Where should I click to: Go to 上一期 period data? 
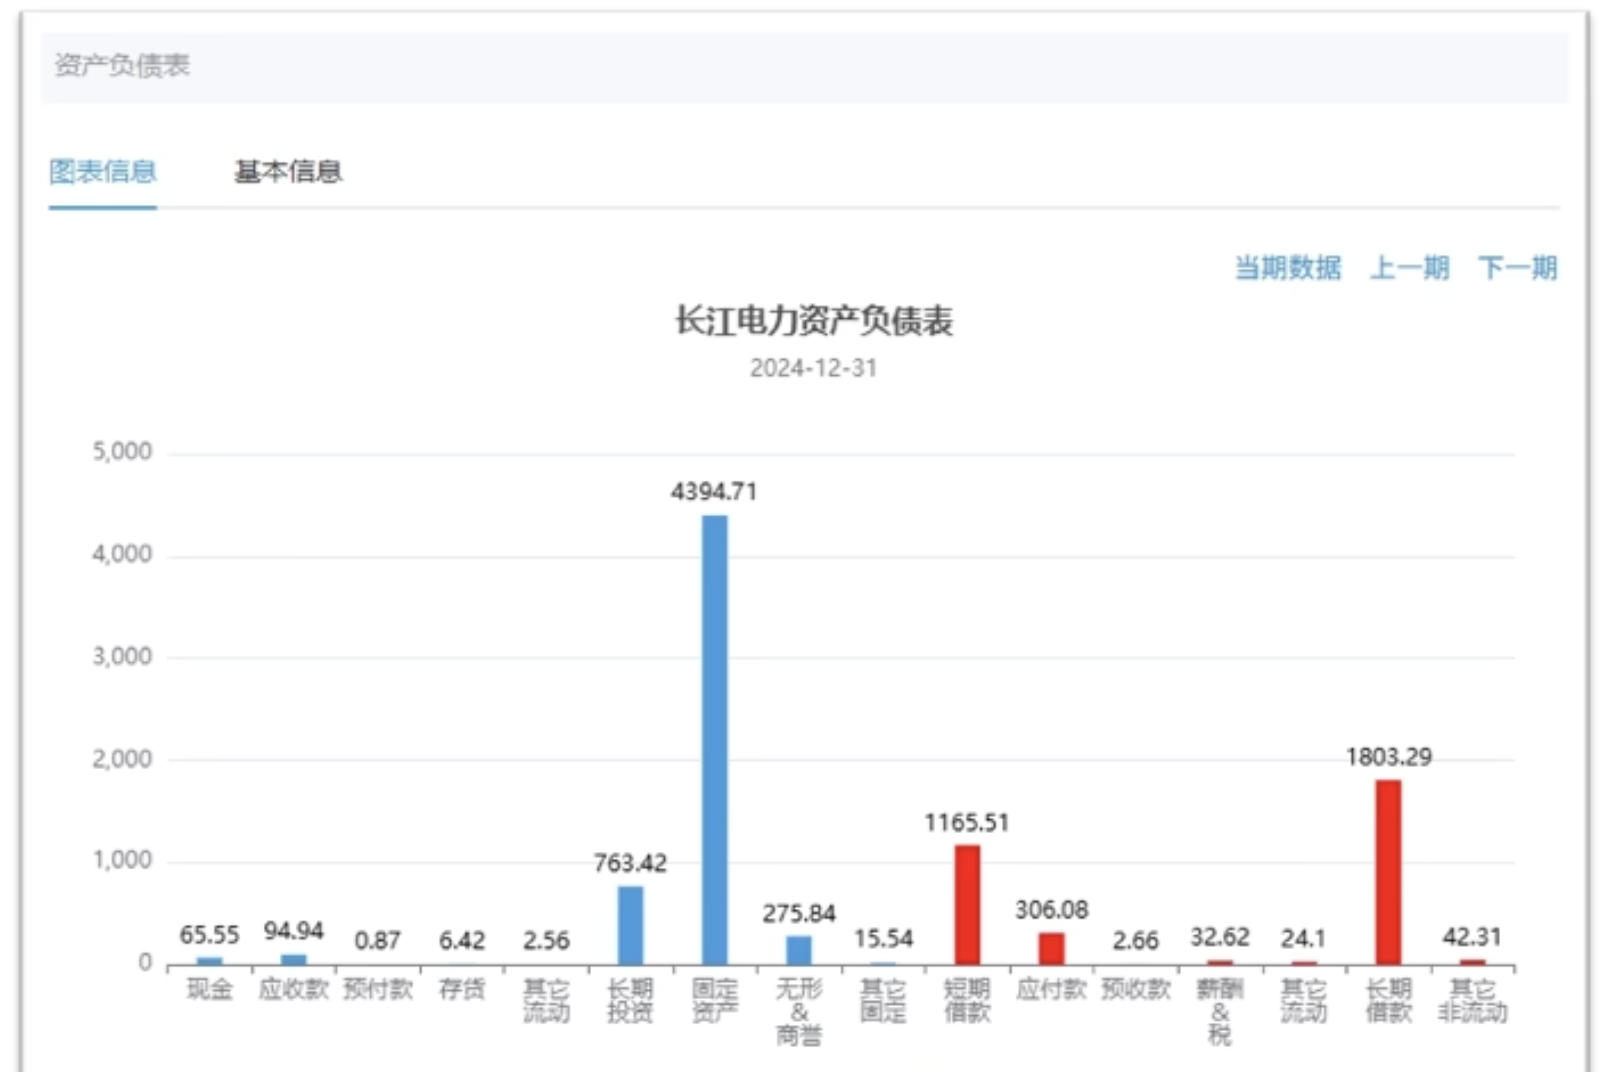[x=1409, y=268]
